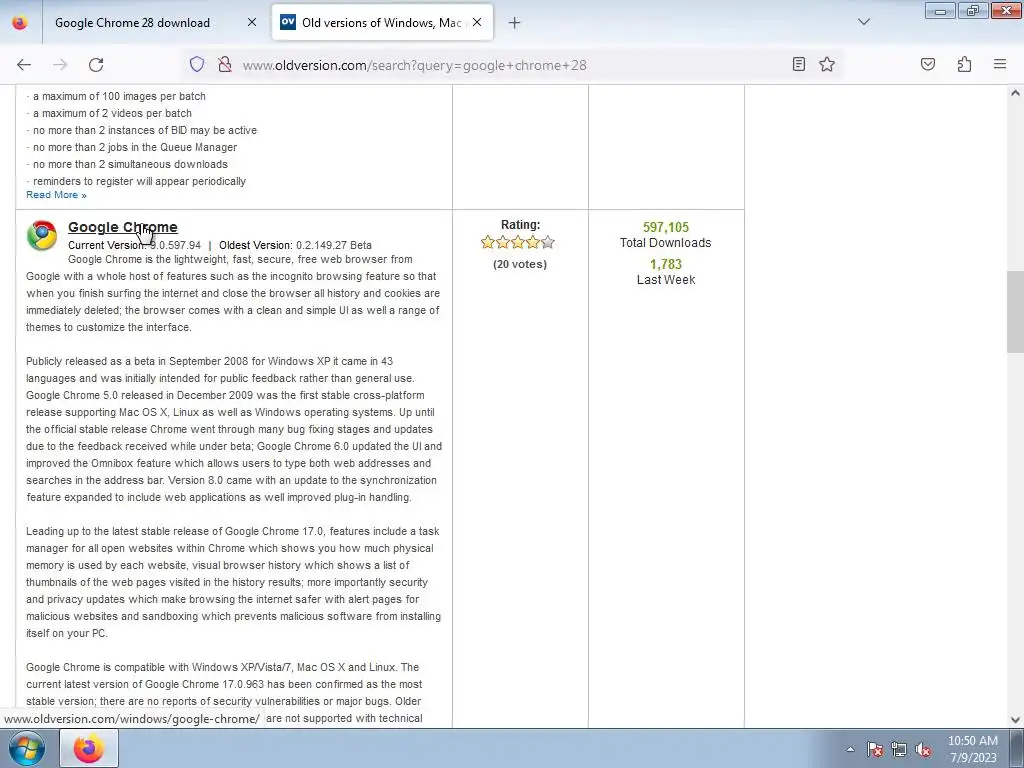Click the 597,105 total downloads count
This screenshot has width=1024, height=768.
(x=665, y=227)
